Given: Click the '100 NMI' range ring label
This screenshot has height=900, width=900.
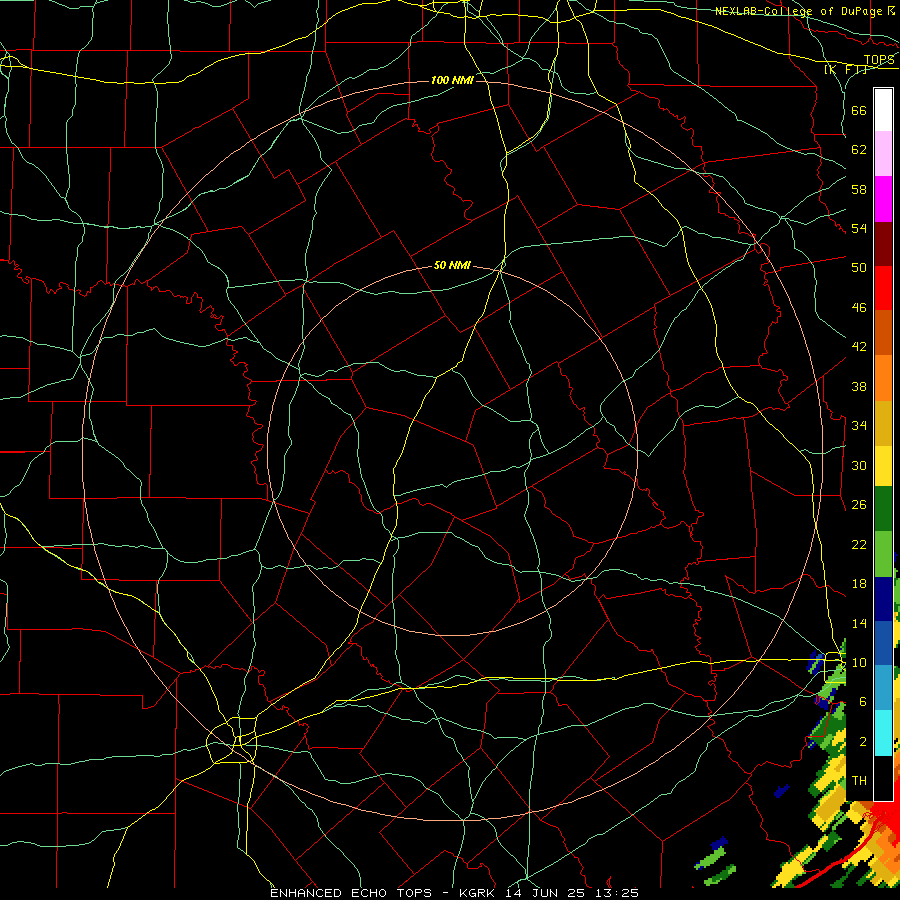Looking at the screenshot, I should (452, 80).
